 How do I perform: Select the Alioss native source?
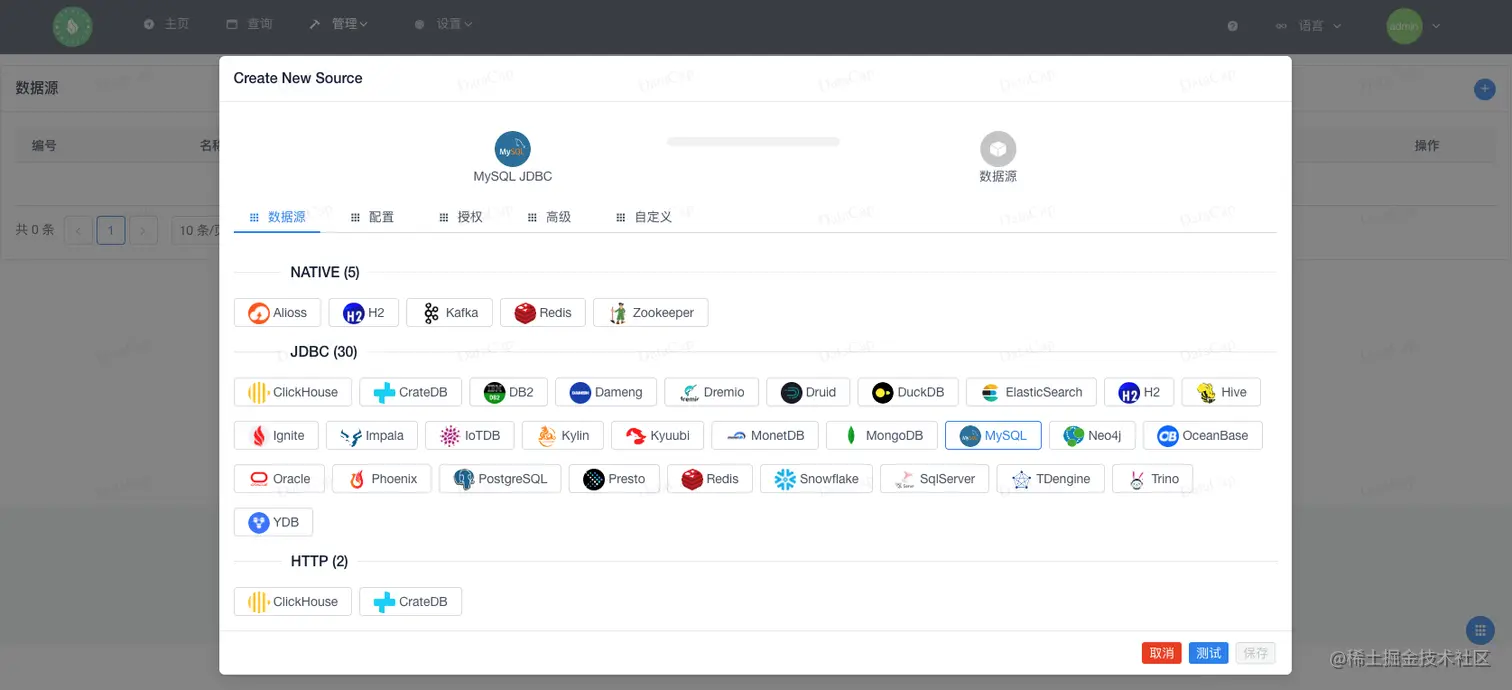pos(278,312)
